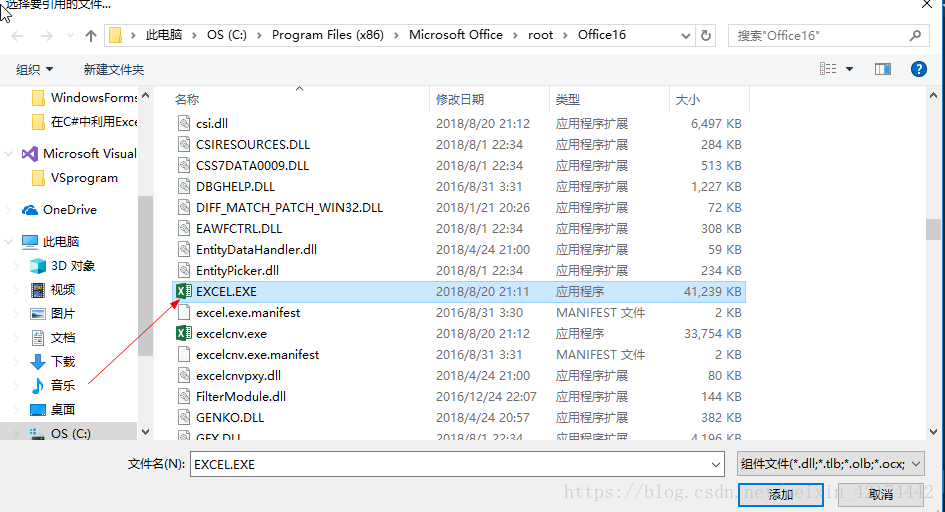Go back to the previous folder
945x512 pixels.
pyautogui.click(x=17, y=36)
